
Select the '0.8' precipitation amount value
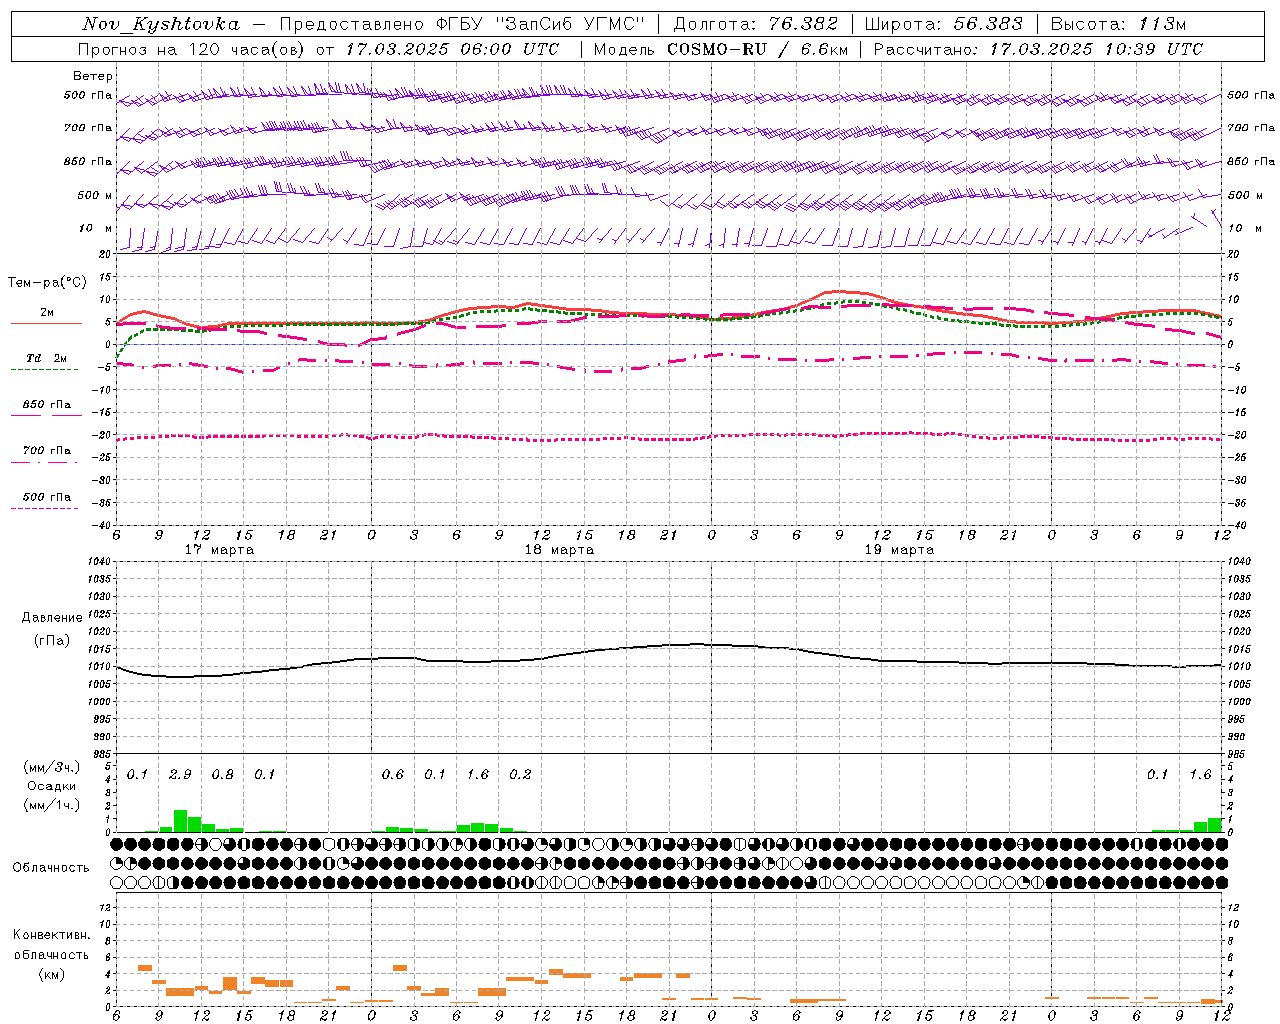[222, 774]
